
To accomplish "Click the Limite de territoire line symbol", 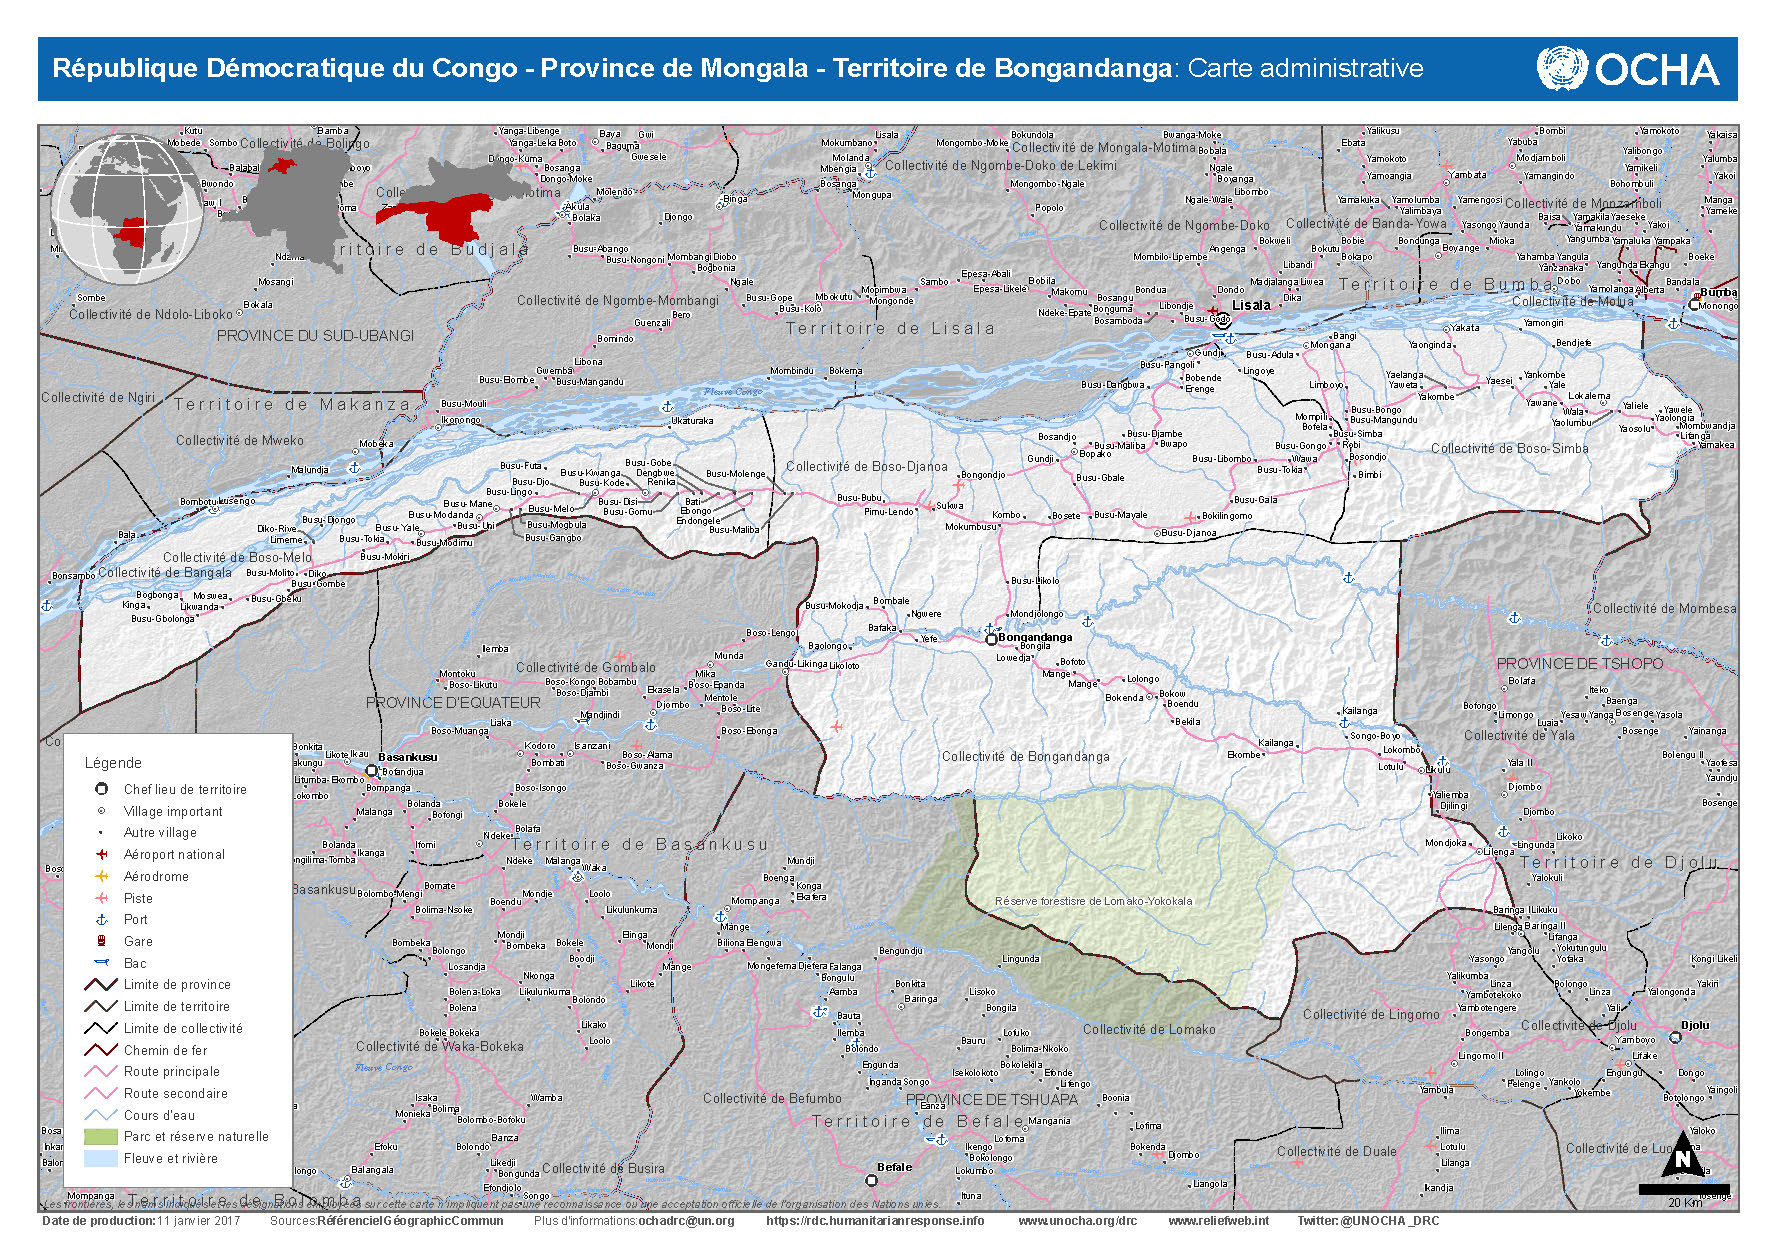I will tap(101, 1006).
